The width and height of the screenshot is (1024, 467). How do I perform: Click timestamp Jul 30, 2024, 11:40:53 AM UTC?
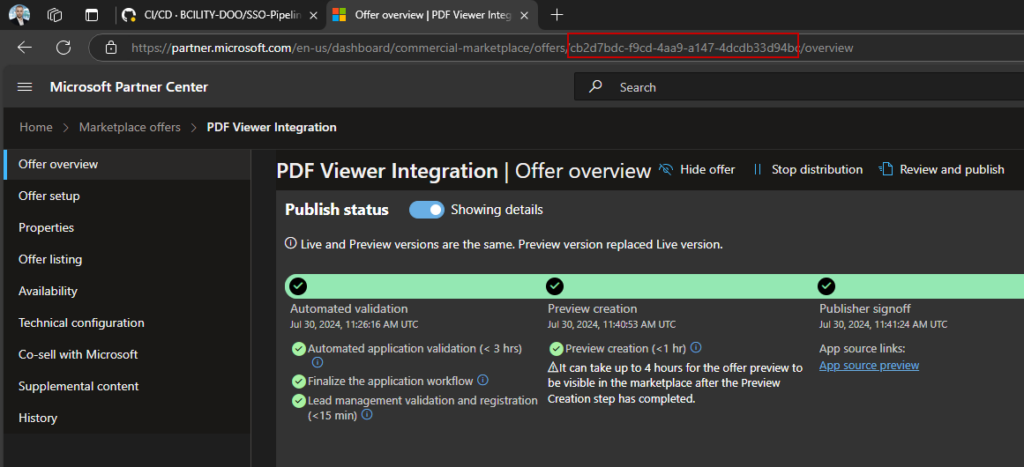pos(611,324)
